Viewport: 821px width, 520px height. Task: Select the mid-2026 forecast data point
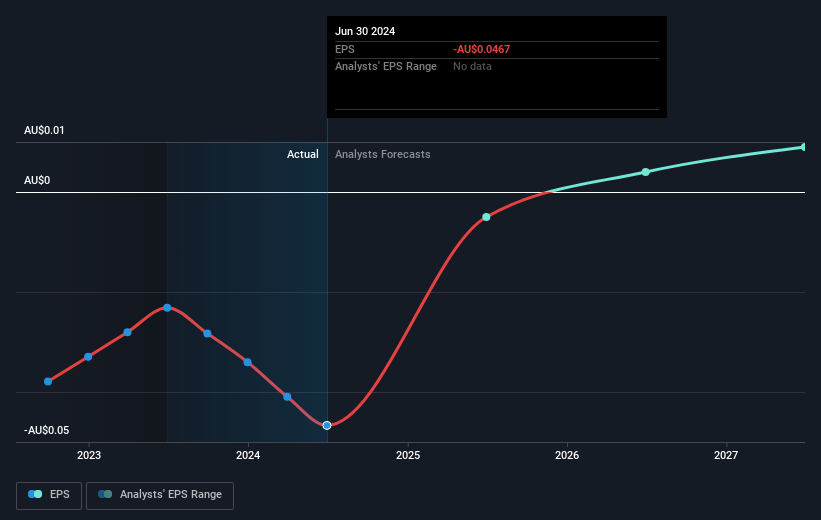[646, 172]
